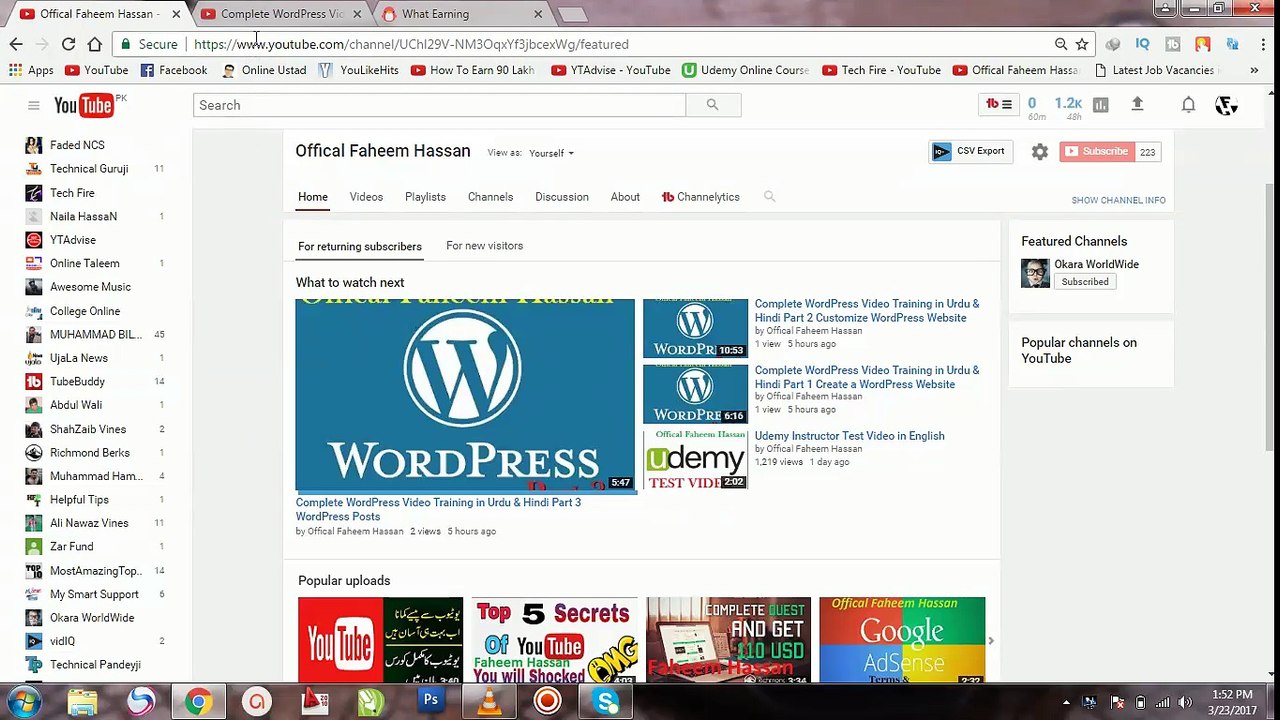The width and height of the screenshot is (1280, 720).
Task: Open the vidIQ extension icon
Action: tap(1142, 44)
